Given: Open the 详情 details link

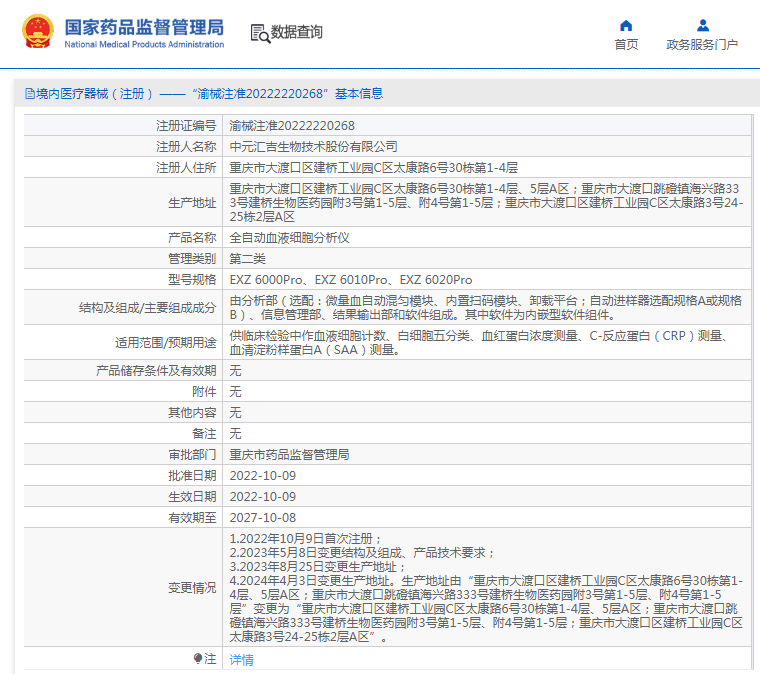Looking at the screenshot, I should pyautogui.click(x=241, y=659).
